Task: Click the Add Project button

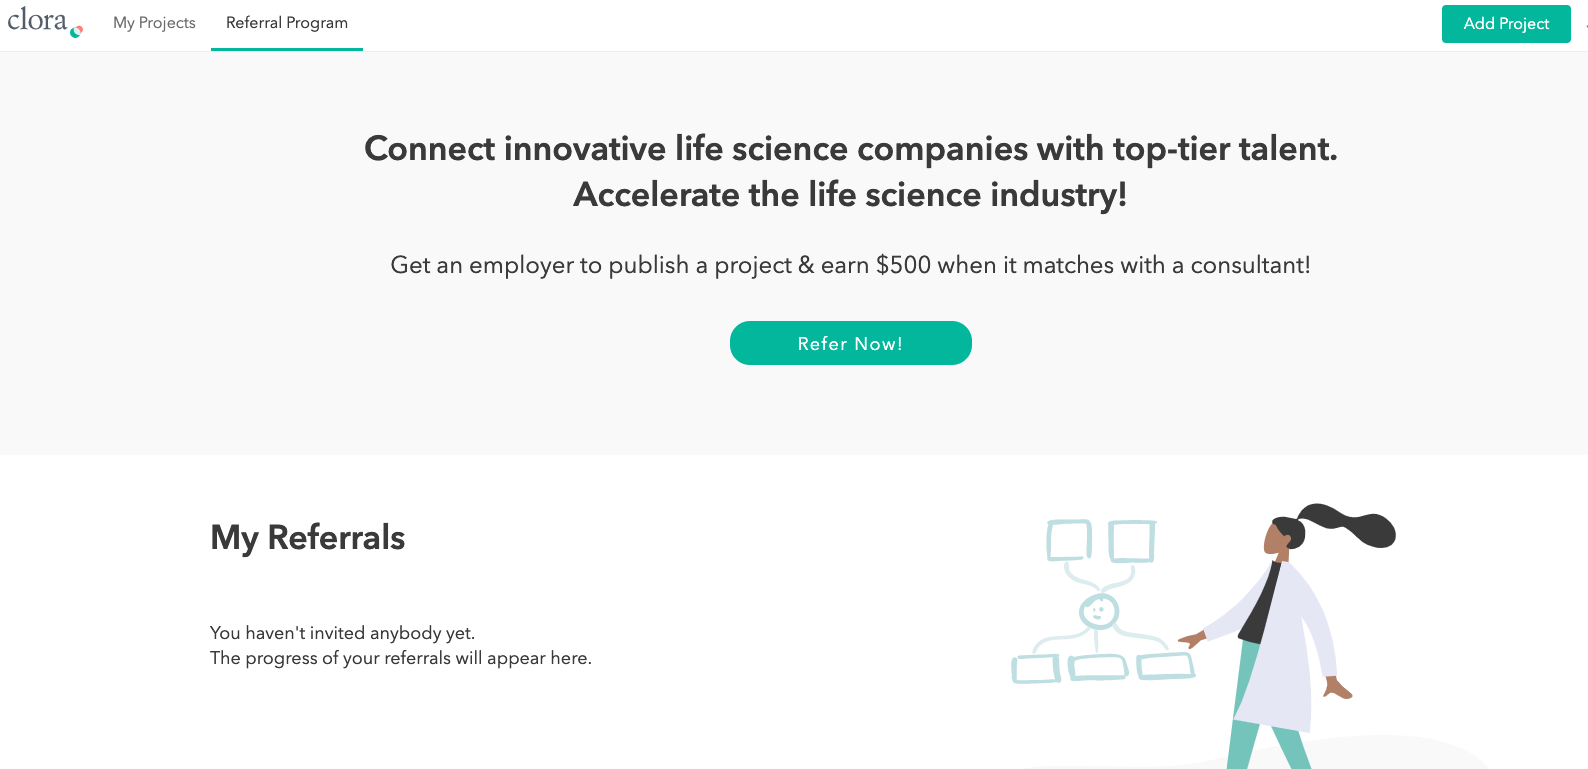Action: [1506, 24]
